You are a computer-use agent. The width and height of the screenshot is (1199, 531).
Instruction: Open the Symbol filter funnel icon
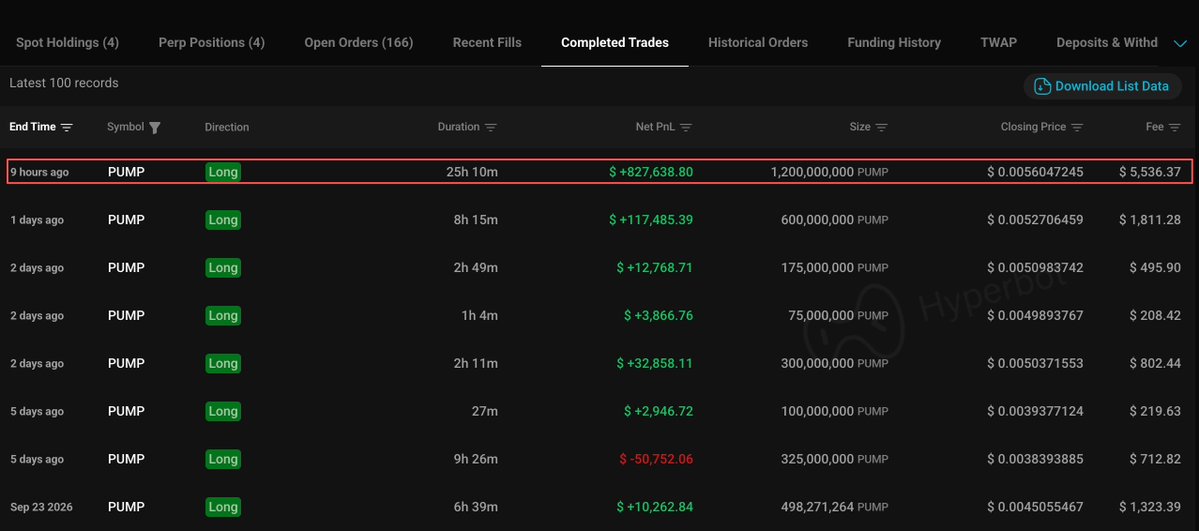pos(154,128)
